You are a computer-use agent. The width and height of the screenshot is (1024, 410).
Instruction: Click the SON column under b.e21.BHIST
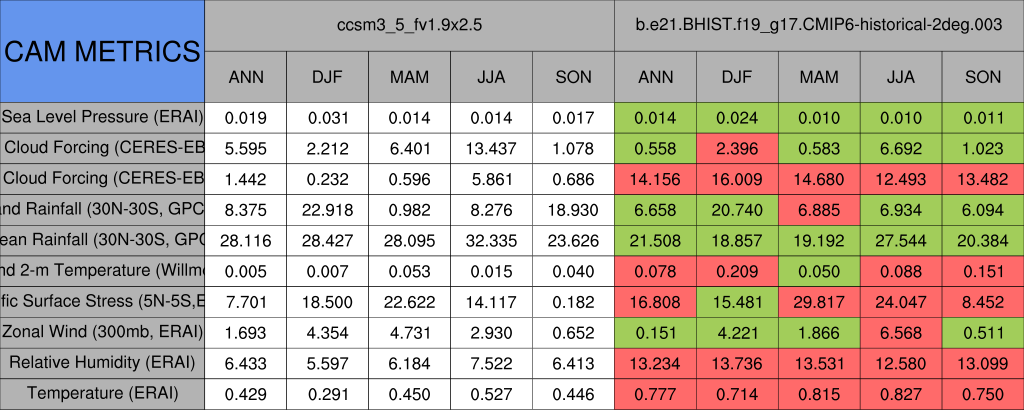coord(983,76)
